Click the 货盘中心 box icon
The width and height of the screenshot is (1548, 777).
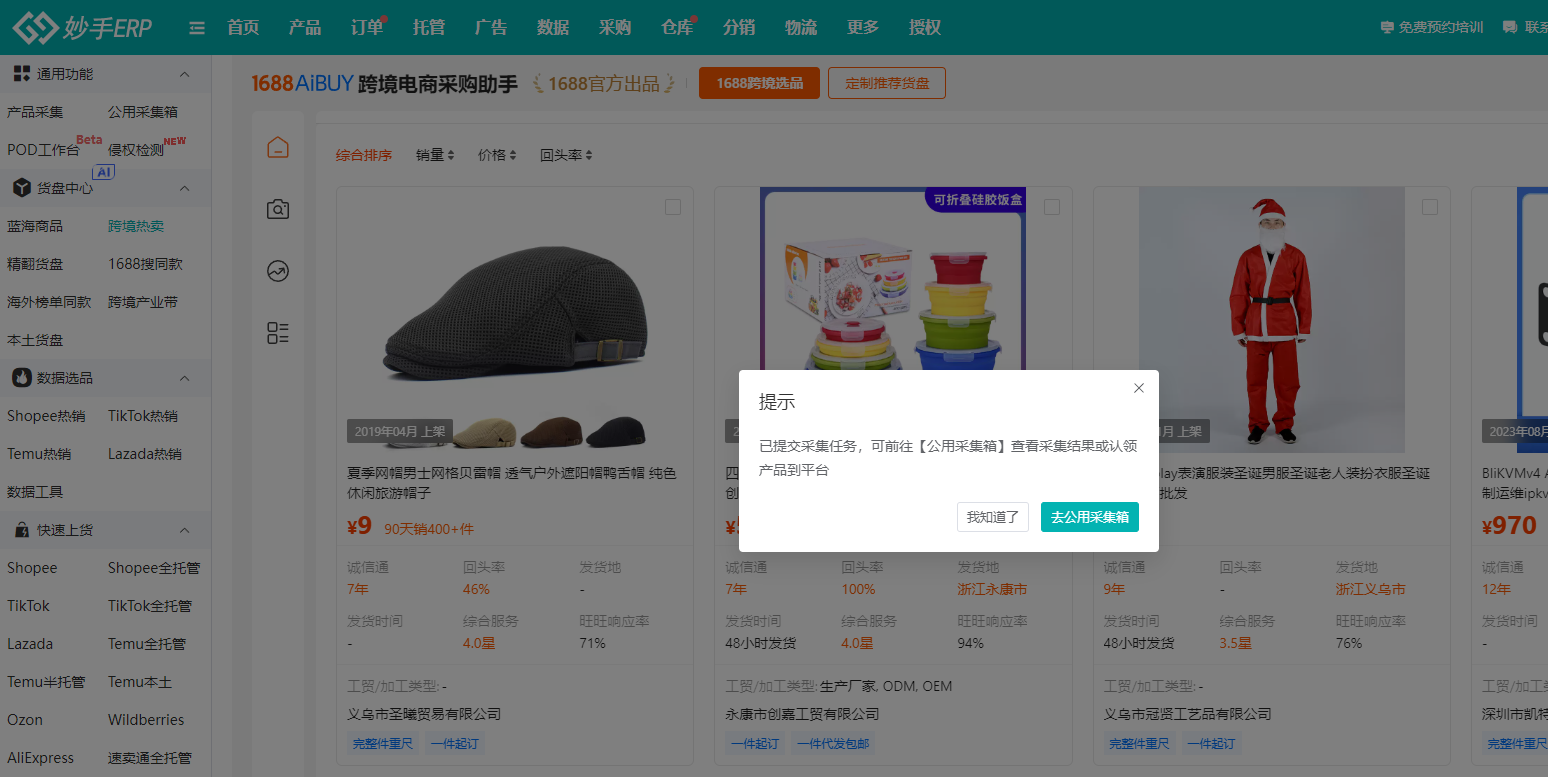tap(22, 188)
